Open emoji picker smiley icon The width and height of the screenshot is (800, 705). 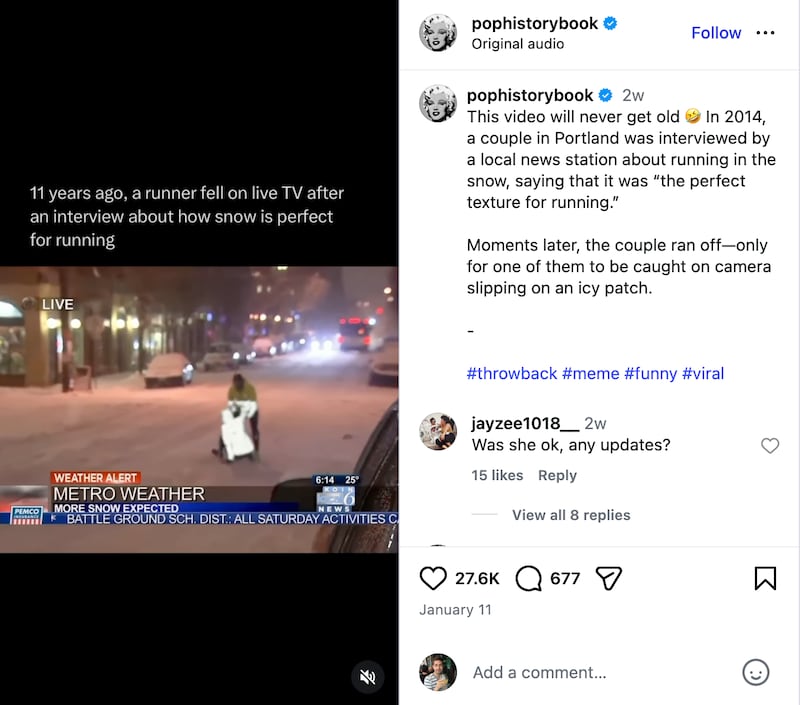755,672
